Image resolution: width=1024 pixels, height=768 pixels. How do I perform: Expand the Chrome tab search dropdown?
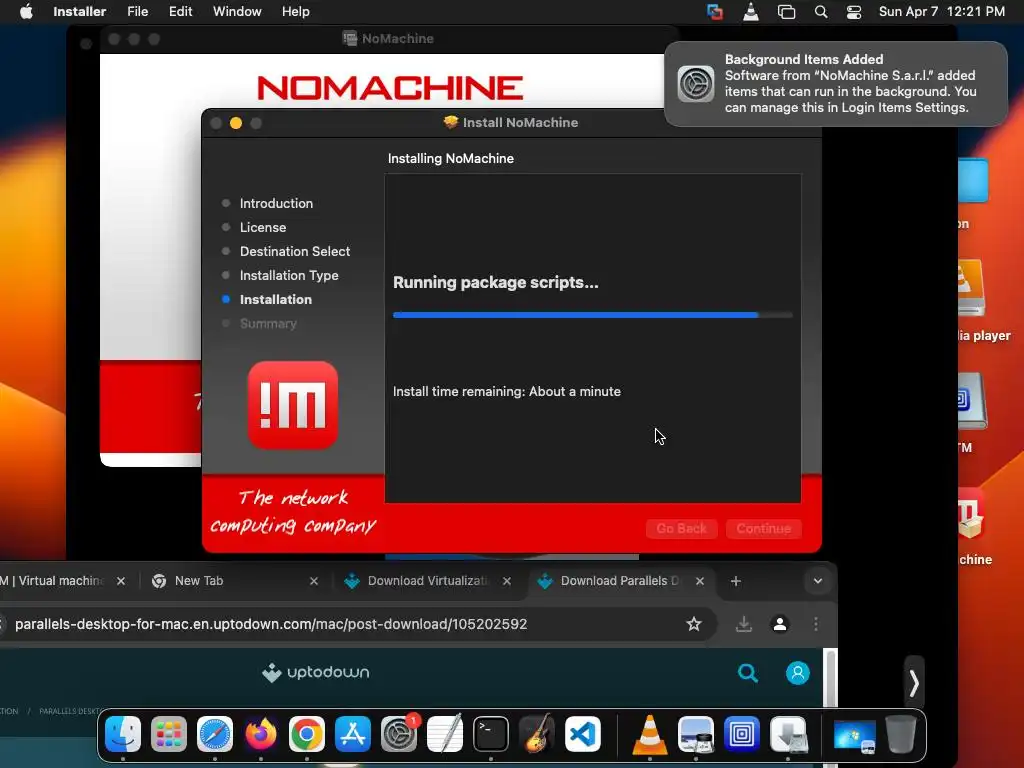tap(818, 581)
